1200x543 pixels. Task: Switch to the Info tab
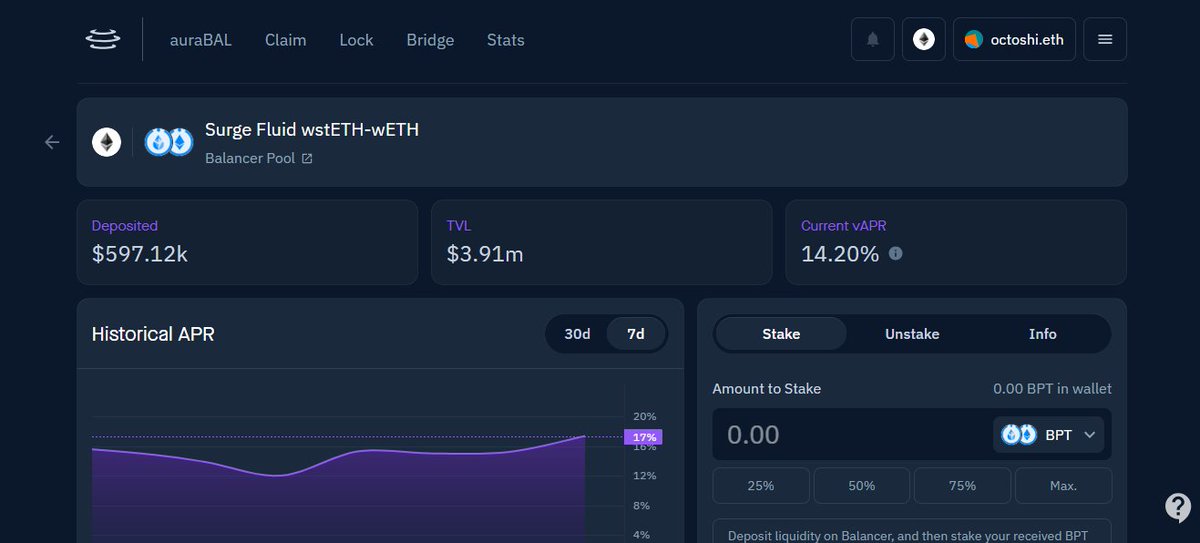[1043, 334]
